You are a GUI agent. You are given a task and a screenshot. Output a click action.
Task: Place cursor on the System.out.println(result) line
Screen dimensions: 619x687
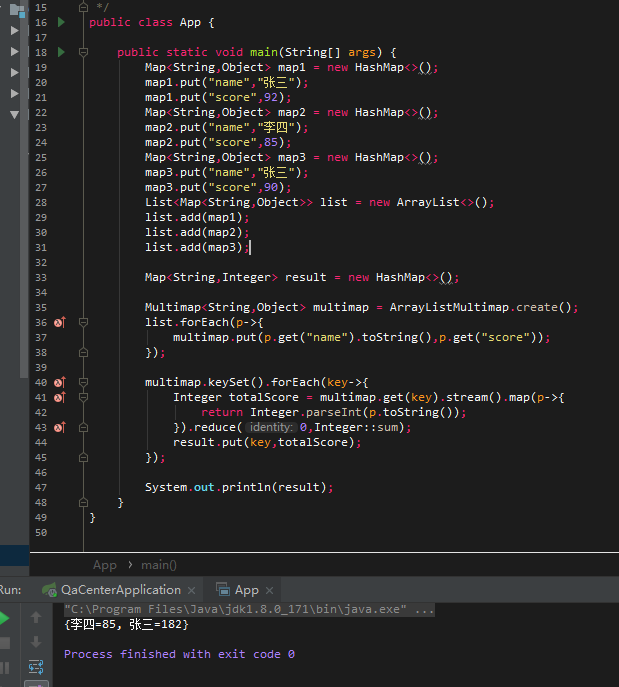pos(238,487)
